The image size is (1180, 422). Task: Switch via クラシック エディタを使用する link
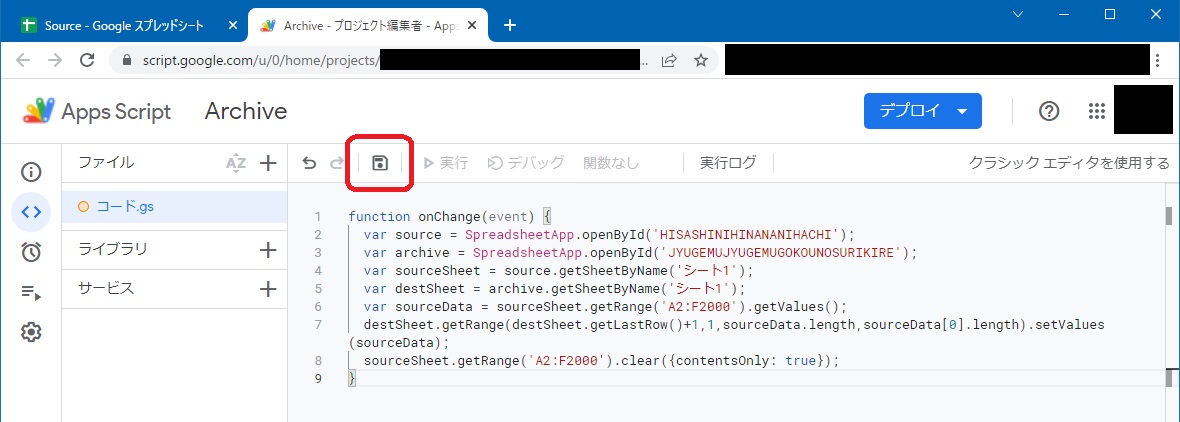click(x=1069, y=163)
